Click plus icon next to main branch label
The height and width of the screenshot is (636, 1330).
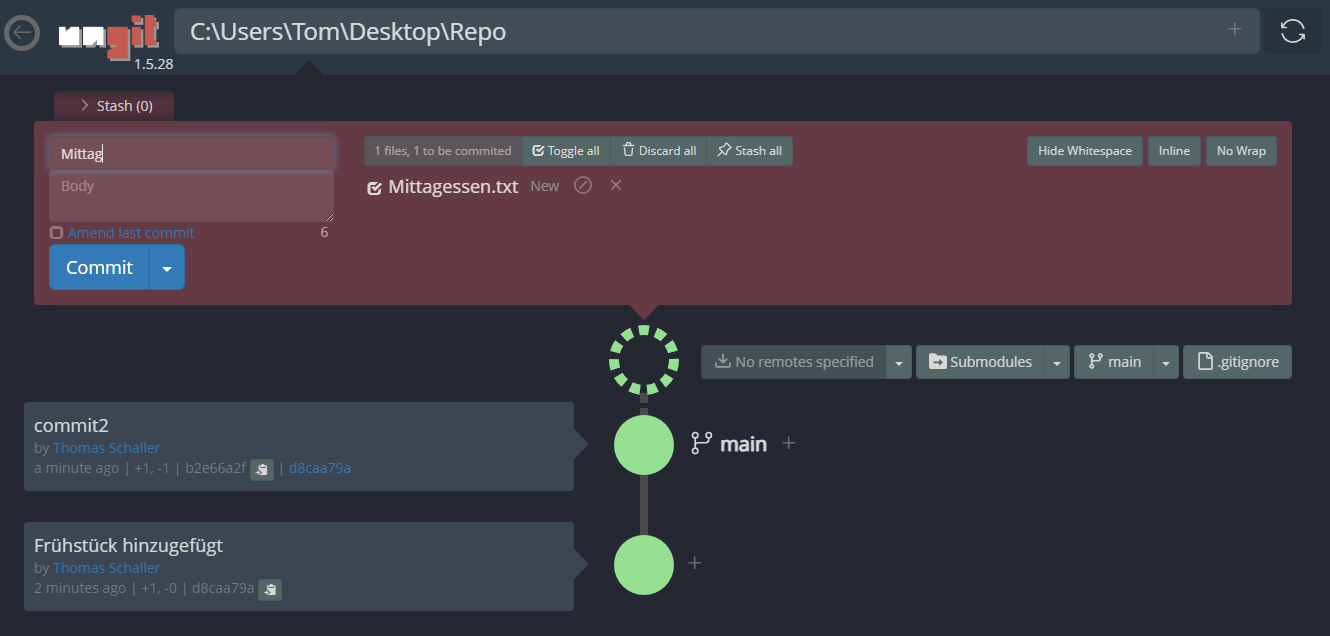(789, 443)
